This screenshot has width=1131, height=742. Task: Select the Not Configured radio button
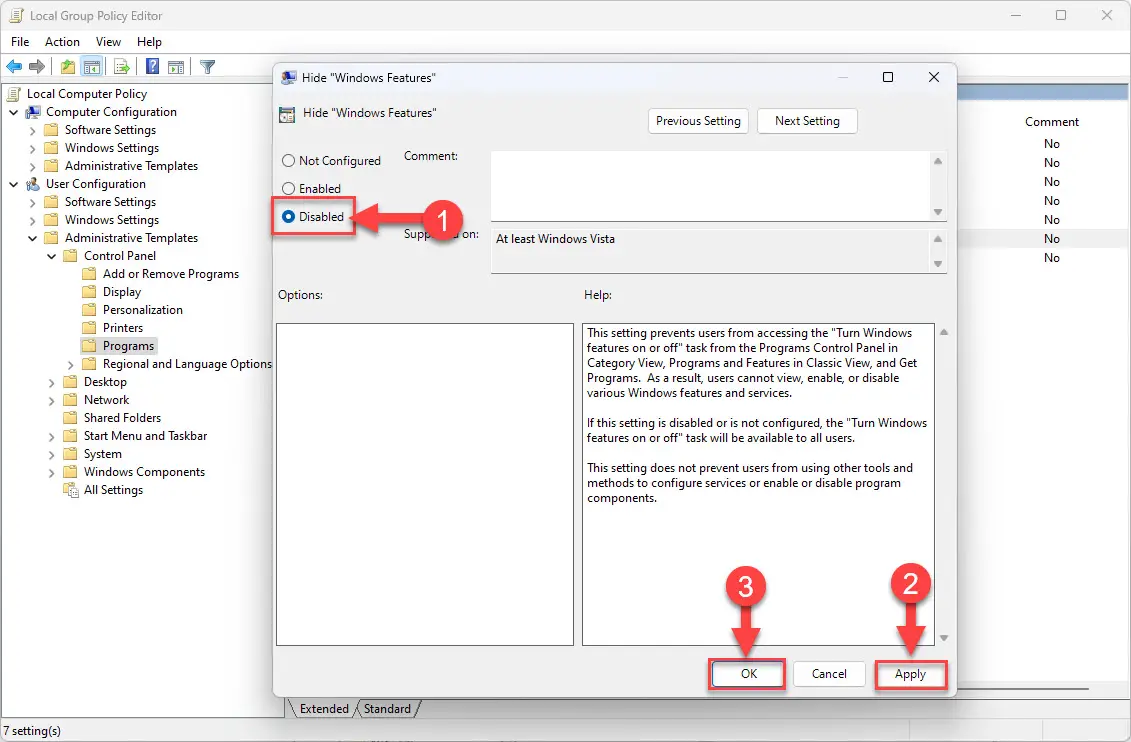click(289, 160)
